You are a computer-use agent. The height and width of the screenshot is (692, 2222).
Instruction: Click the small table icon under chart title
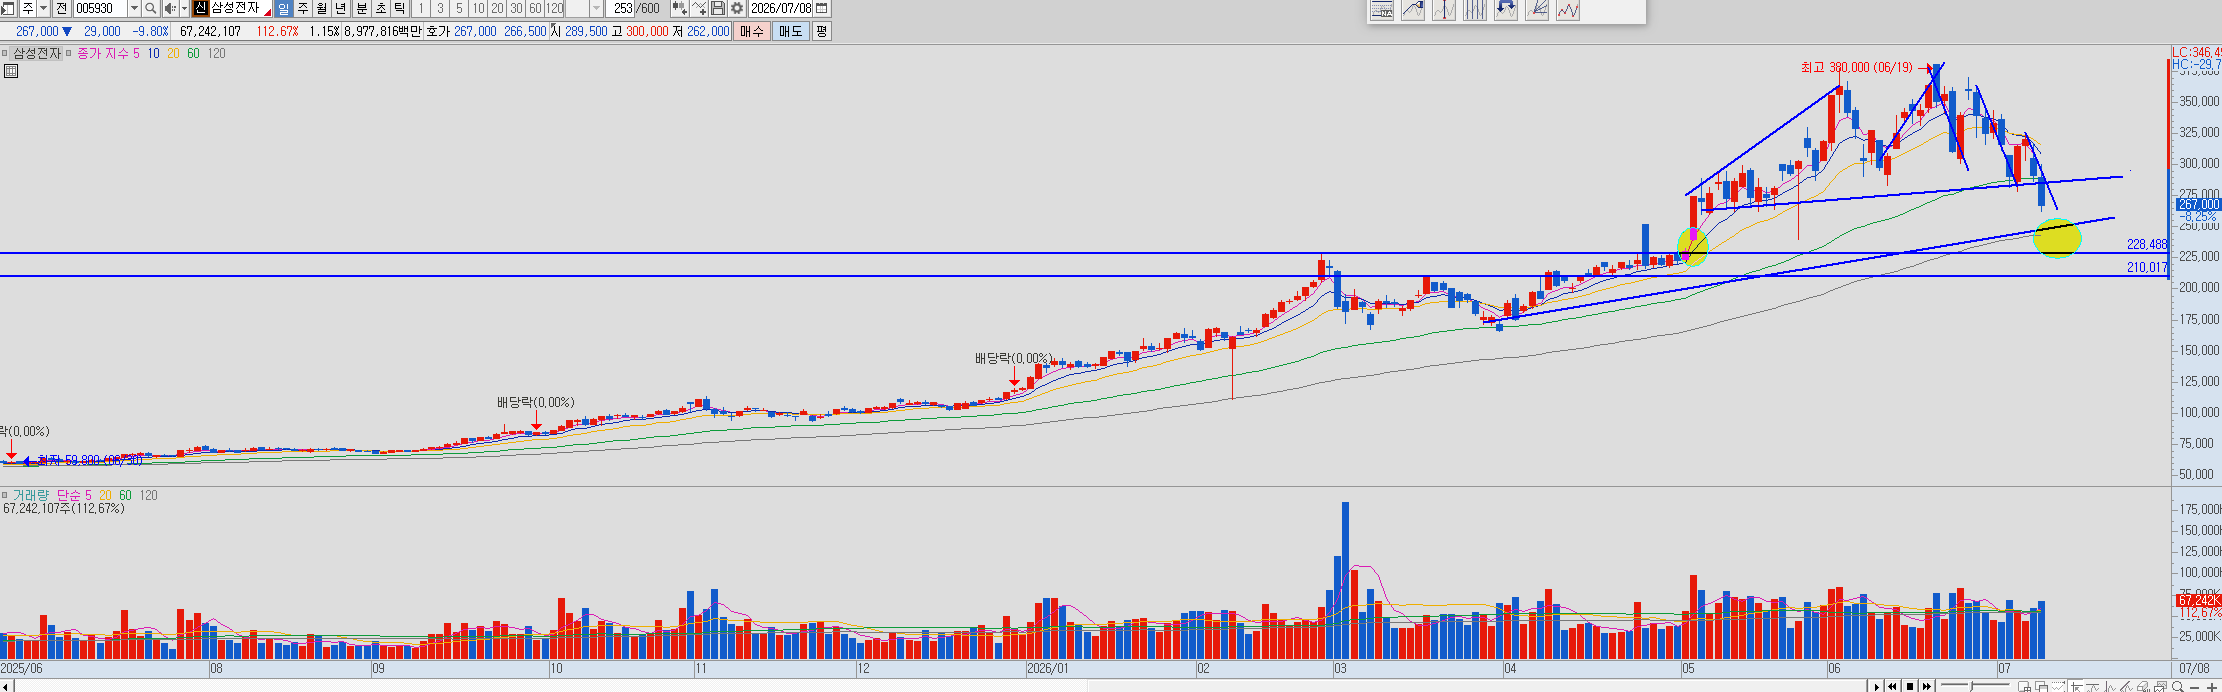coord(10,71)
